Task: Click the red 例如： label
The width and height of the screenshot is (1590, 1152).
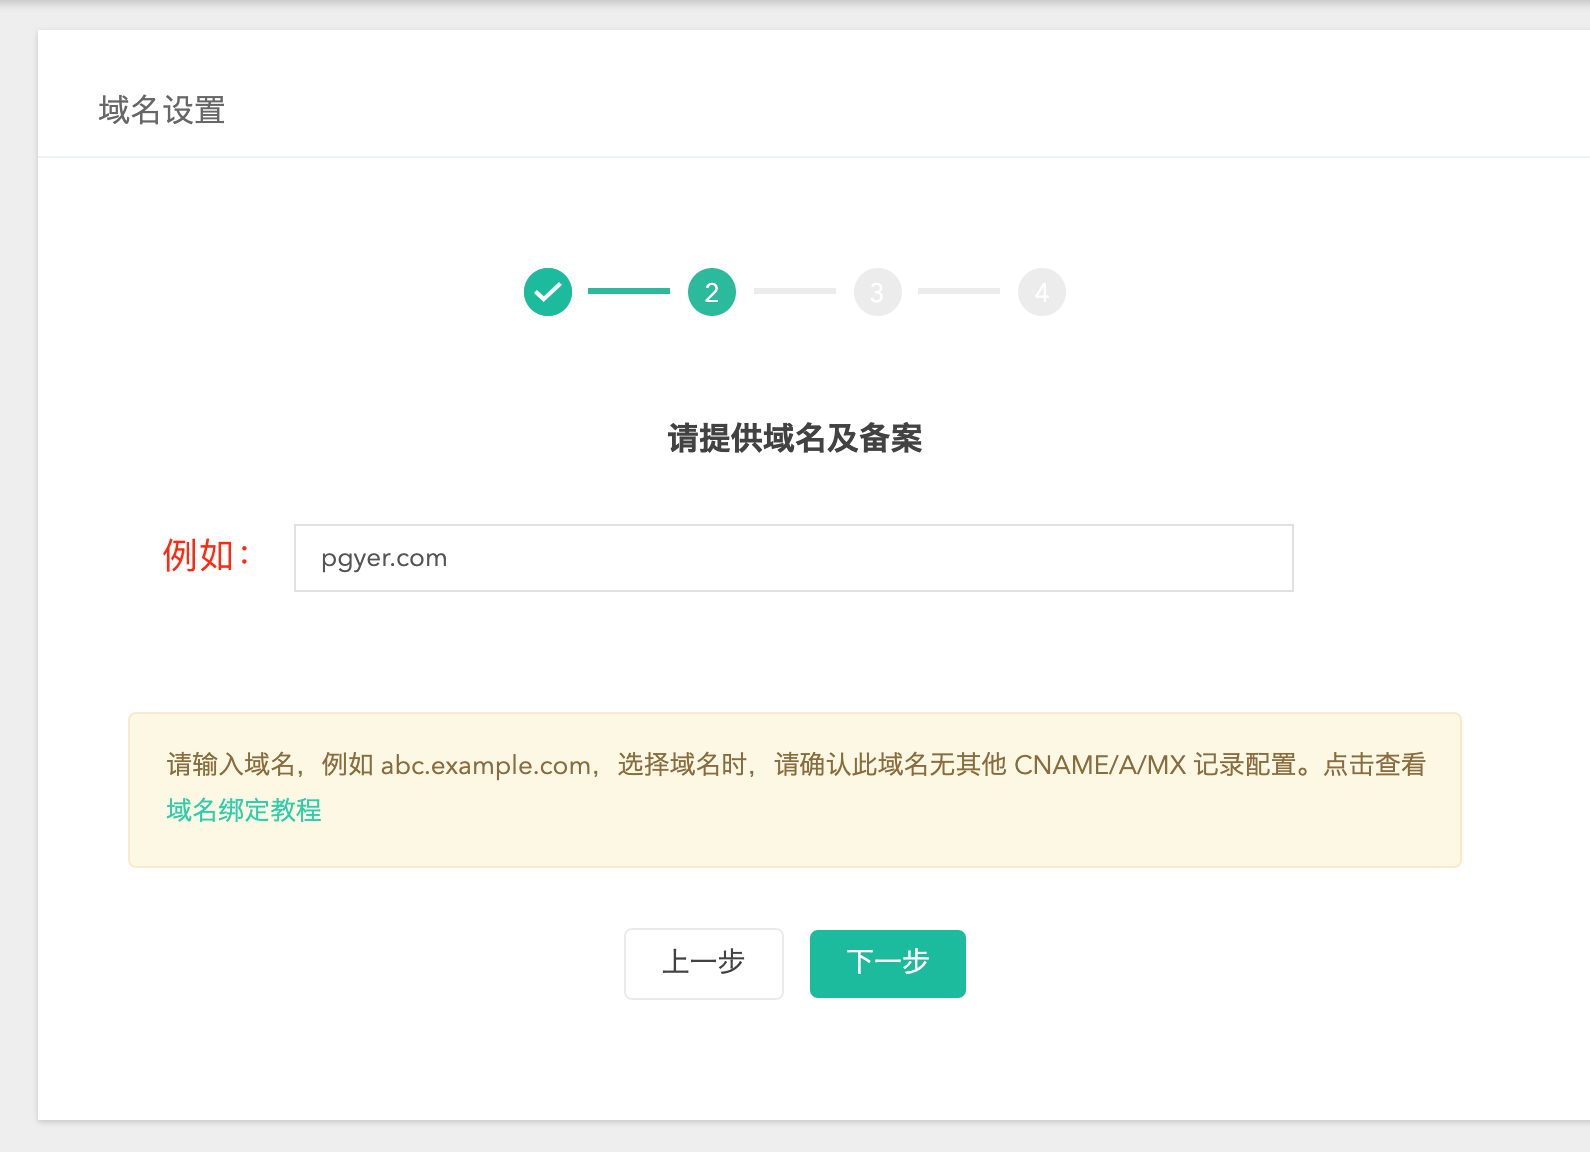Action: 207,555
